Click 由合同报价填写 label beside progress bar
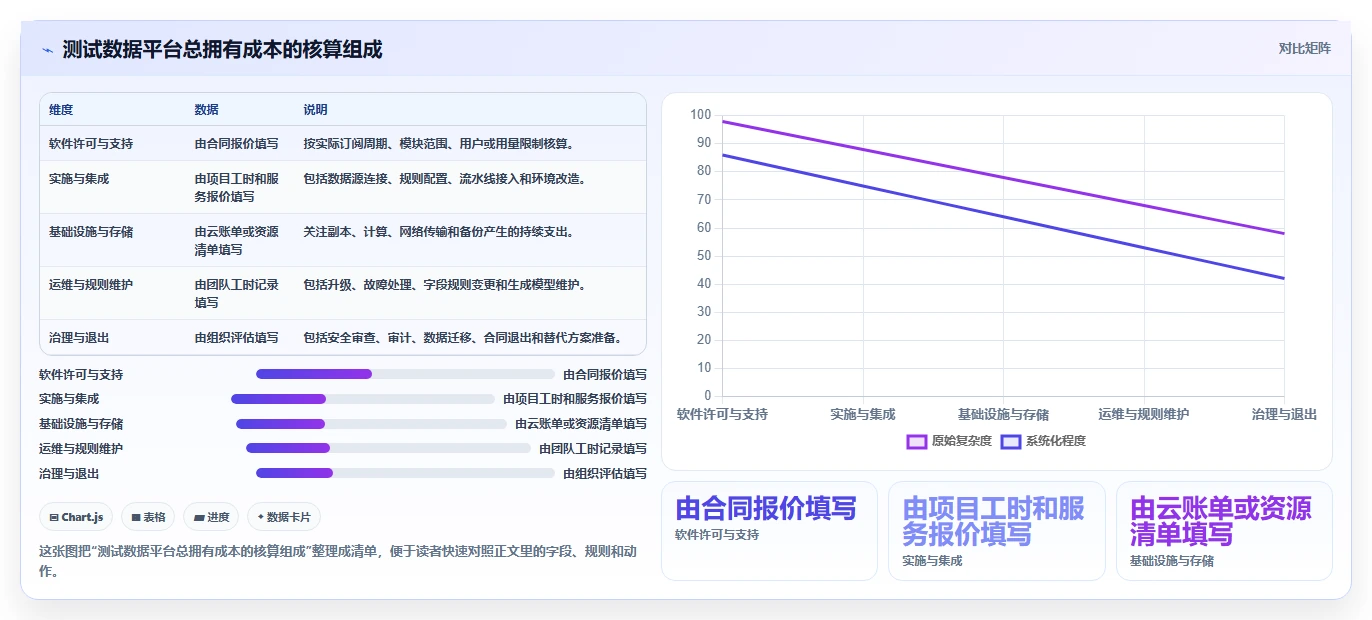Viewport: 1372px width, 620px height. [605, 375]
